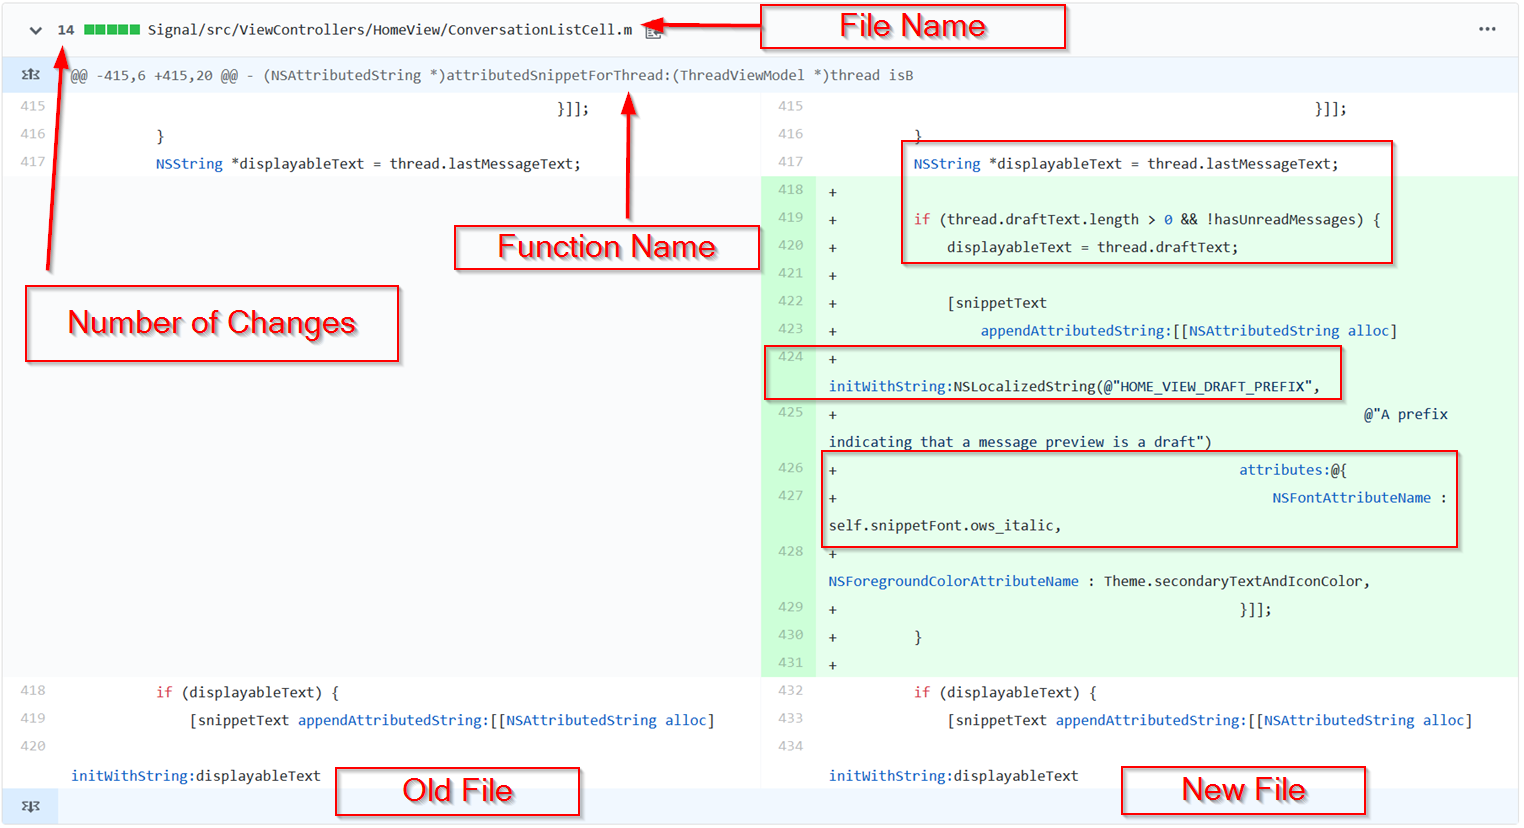Click 'appendAttributedString:' code on line 423
1524x828 pixels.
1189,331
